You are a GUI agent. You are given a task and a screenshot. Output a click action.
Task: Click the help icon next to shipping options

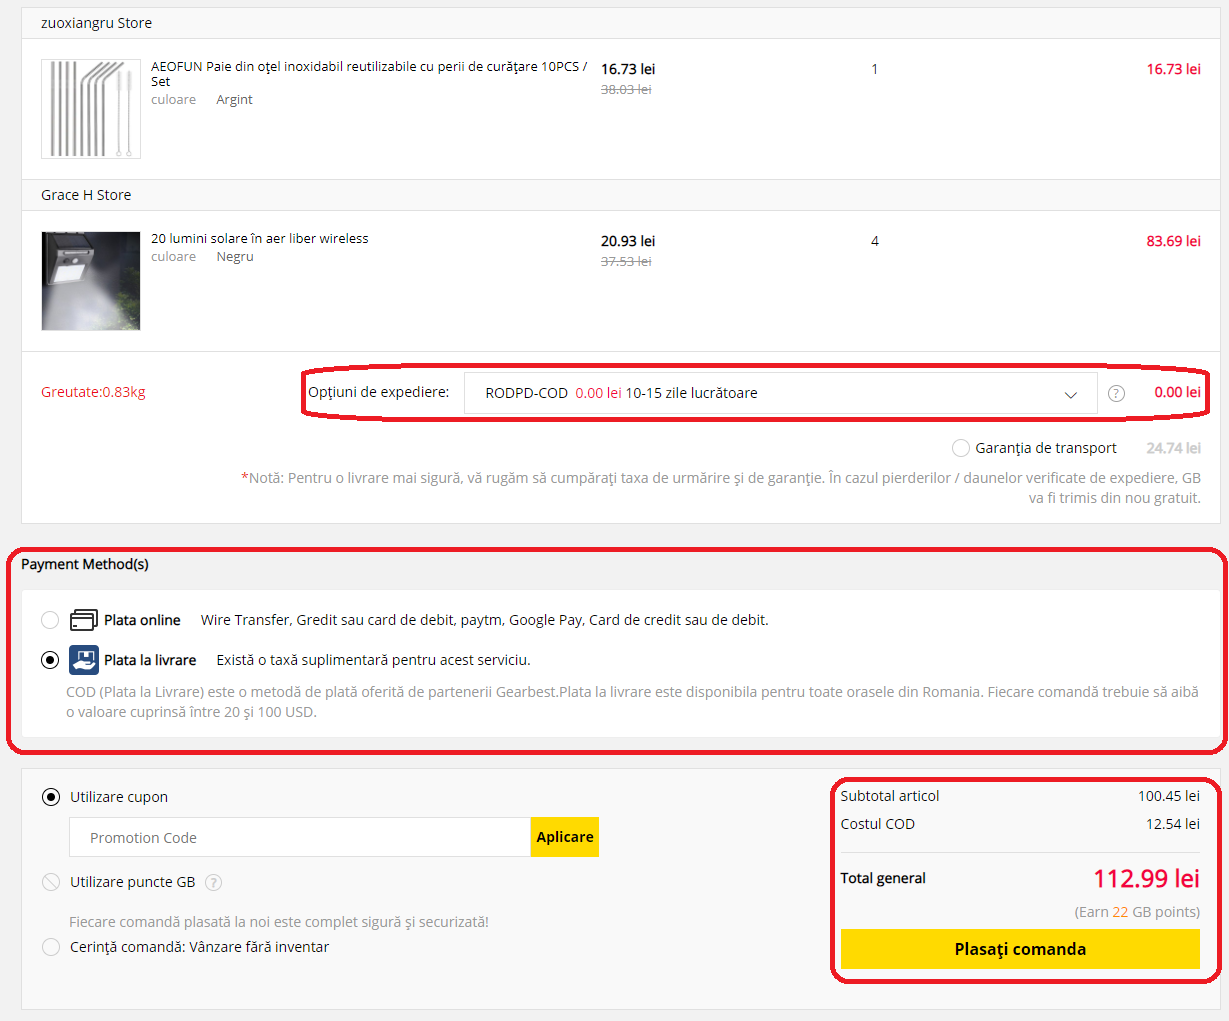[x=1116, y=393]
